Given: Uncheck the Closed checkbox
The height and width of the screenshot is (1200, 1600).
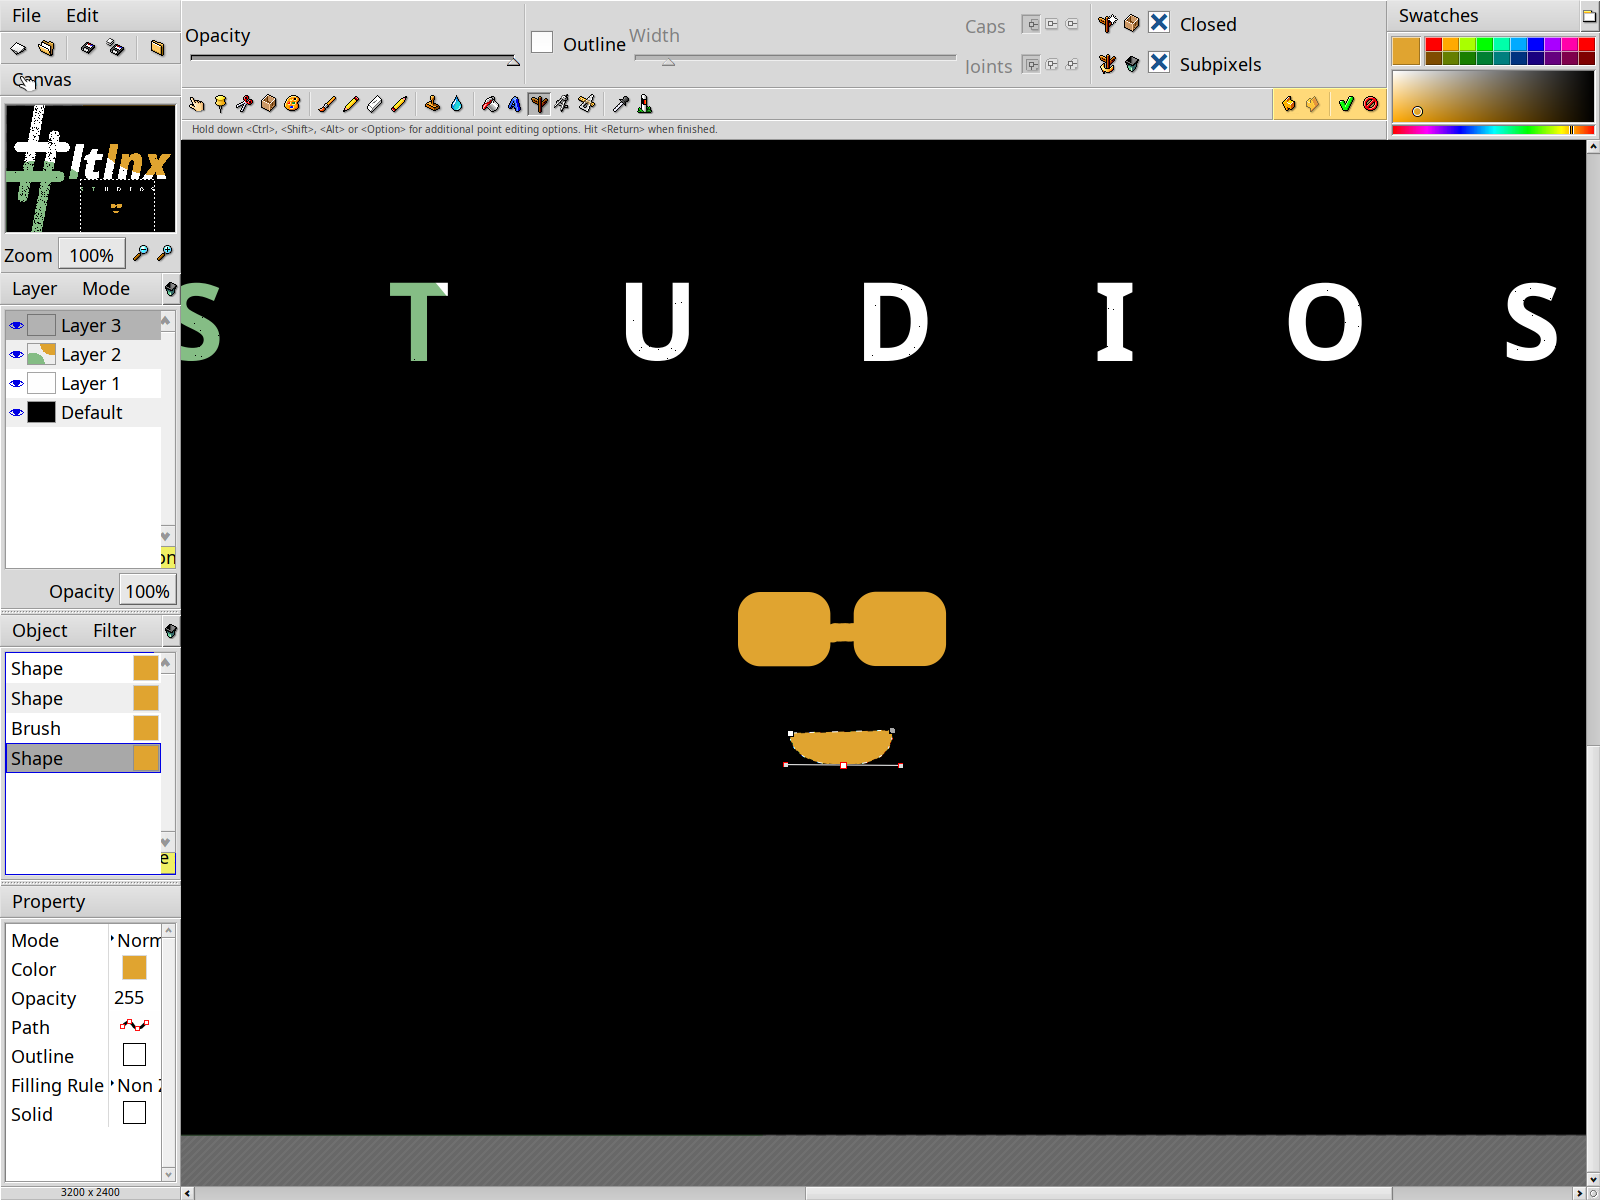Looking at the screenshot, I should (1159, 22).
